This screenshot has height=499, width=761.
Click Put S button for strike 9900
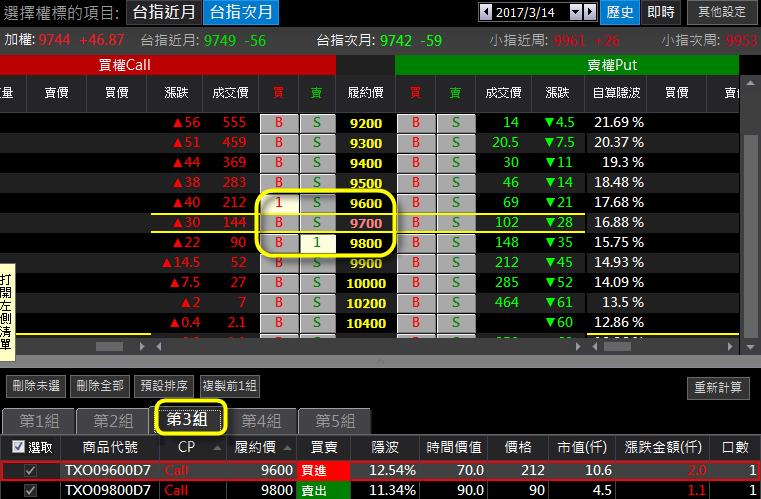[456, 263]
